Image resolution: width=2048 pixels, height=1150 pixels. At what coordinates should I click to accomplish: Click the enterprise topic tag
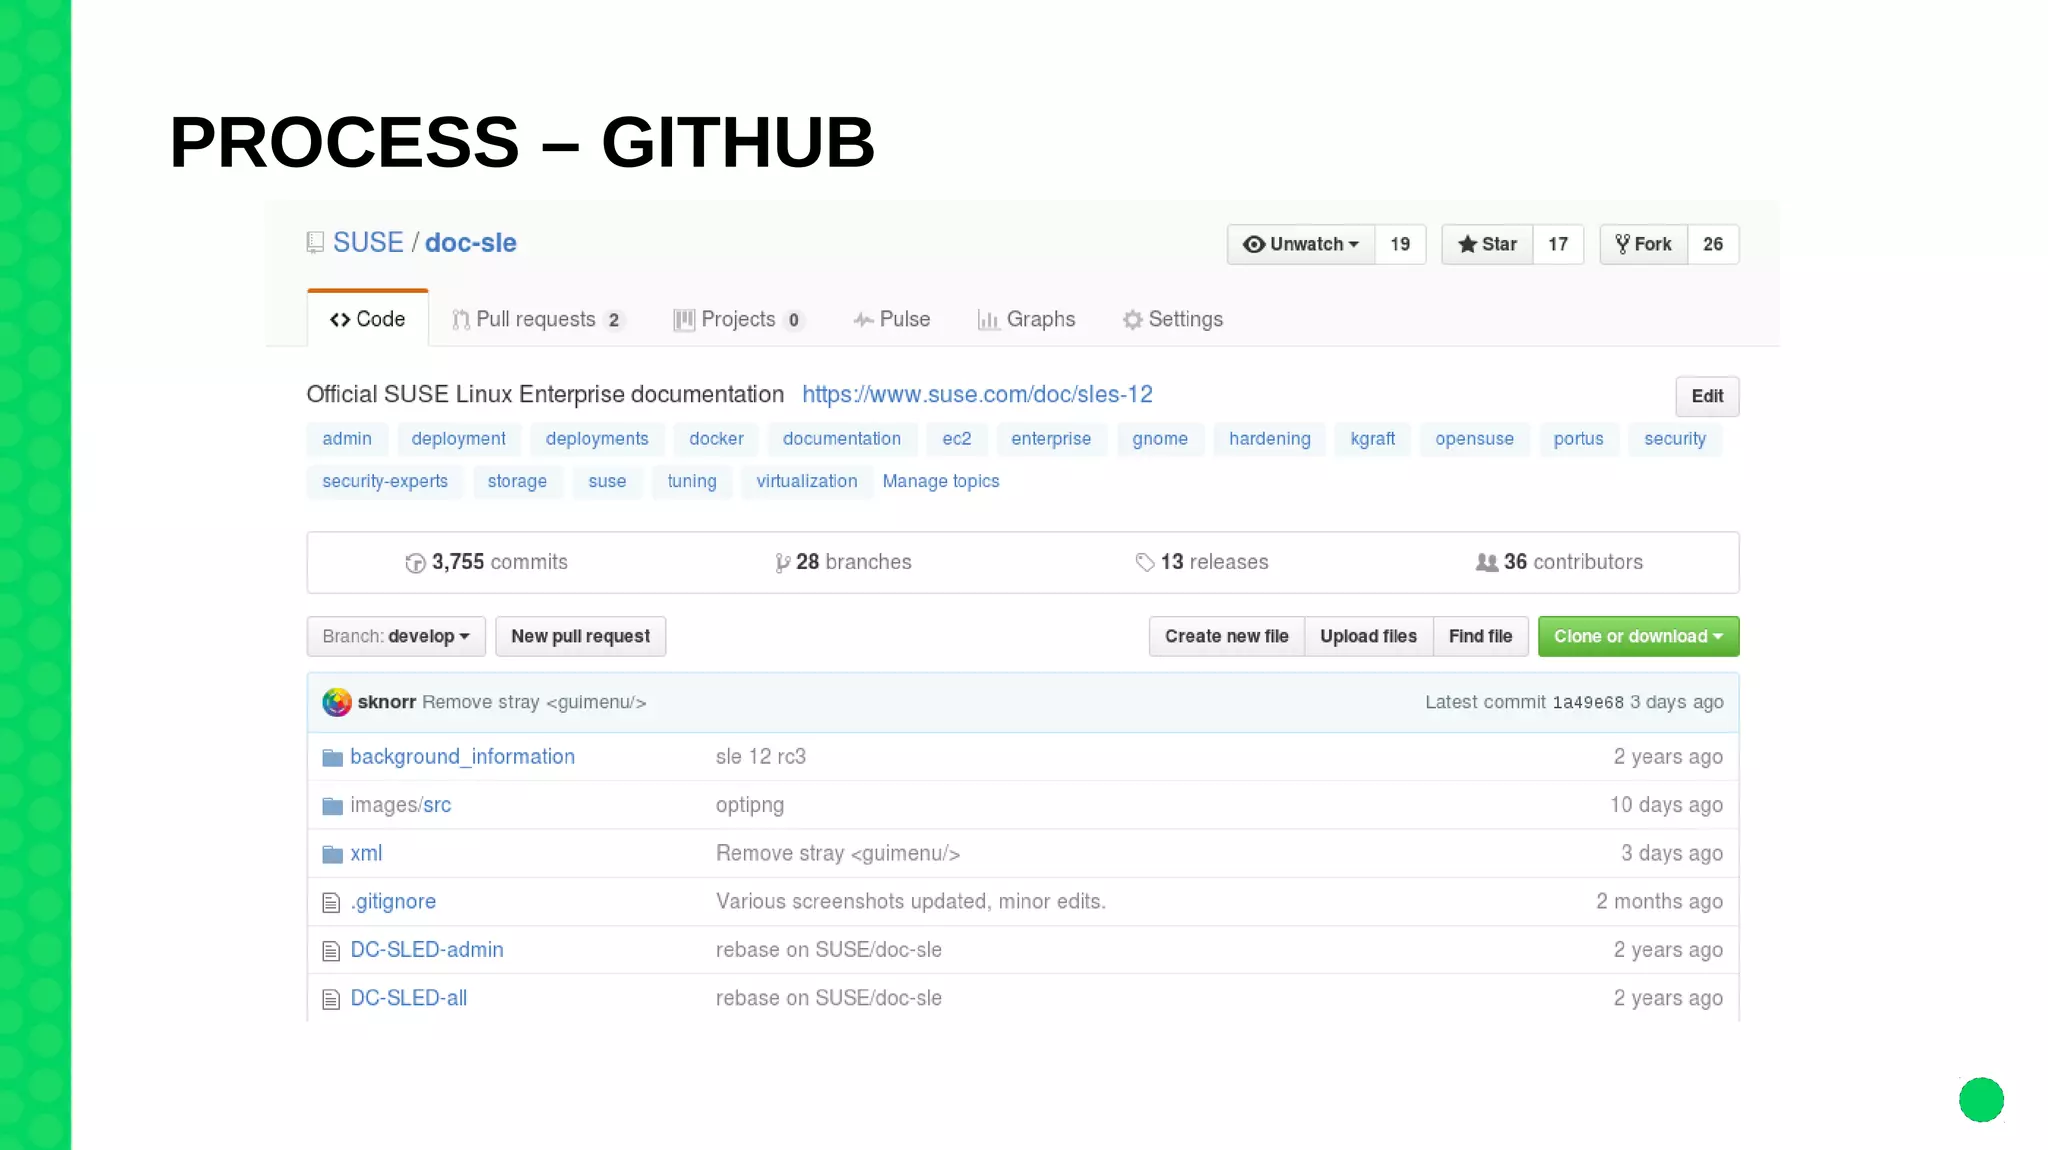1051,439
